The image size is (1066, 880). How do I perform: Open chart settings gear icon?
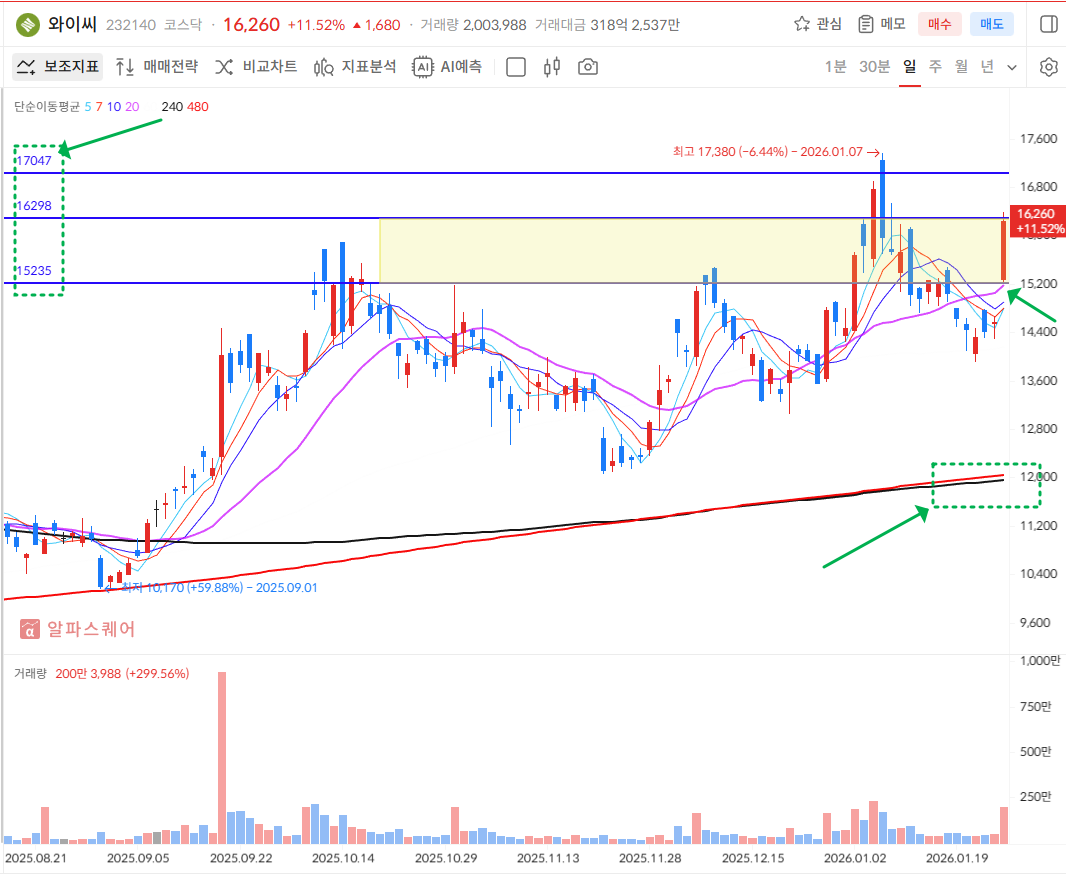[1048, 67]
